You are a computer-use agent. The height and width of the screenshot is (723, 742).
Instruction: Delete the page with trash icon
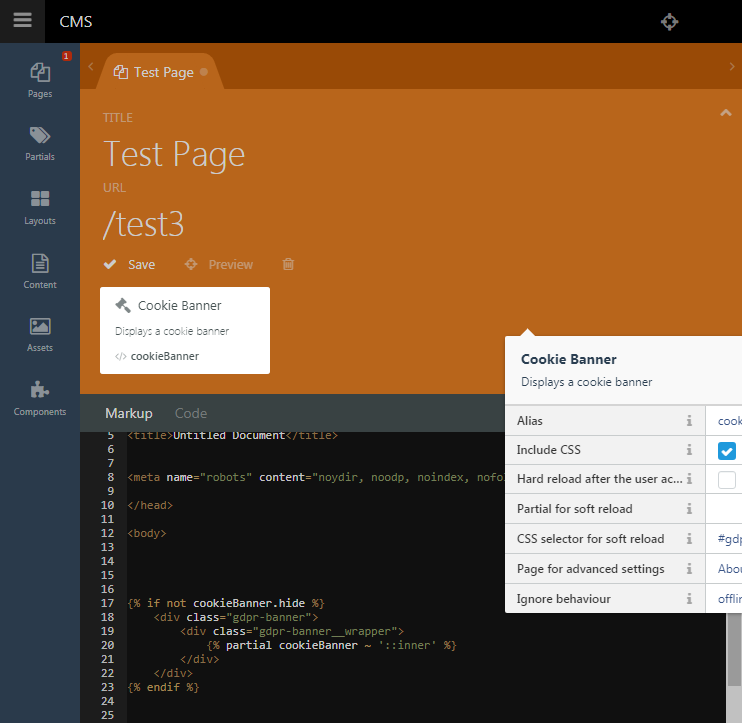[x=288, y=264]
